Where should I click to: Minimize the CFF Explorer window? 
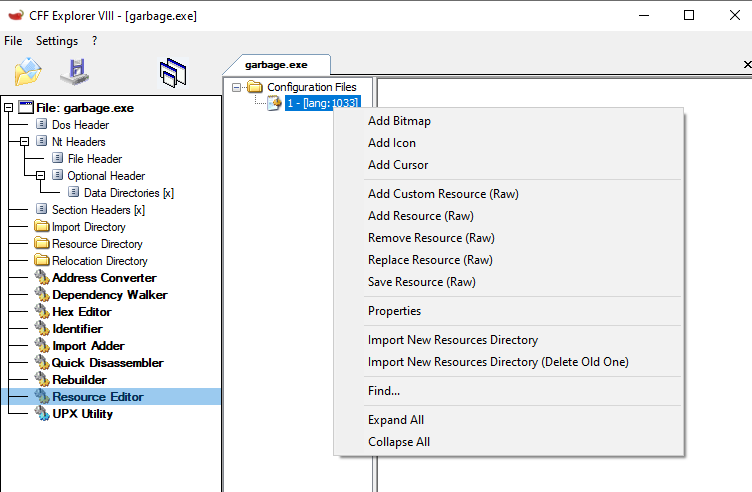[644, 15]
